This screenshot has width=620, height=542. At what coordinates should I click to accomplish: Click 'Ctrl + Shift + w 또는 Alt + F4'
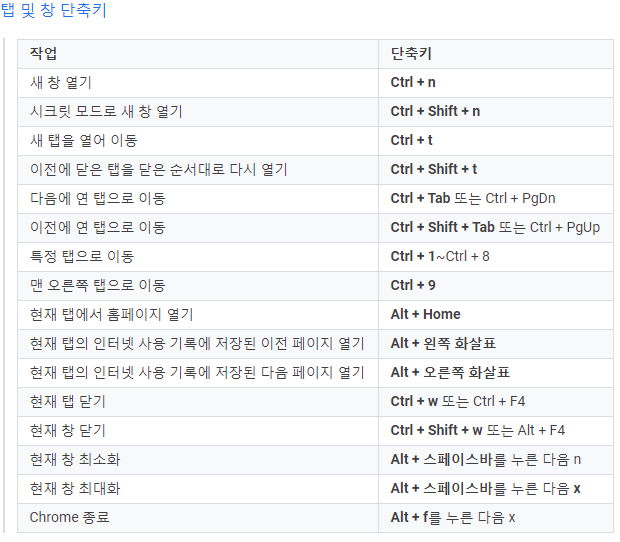(478, 430)
